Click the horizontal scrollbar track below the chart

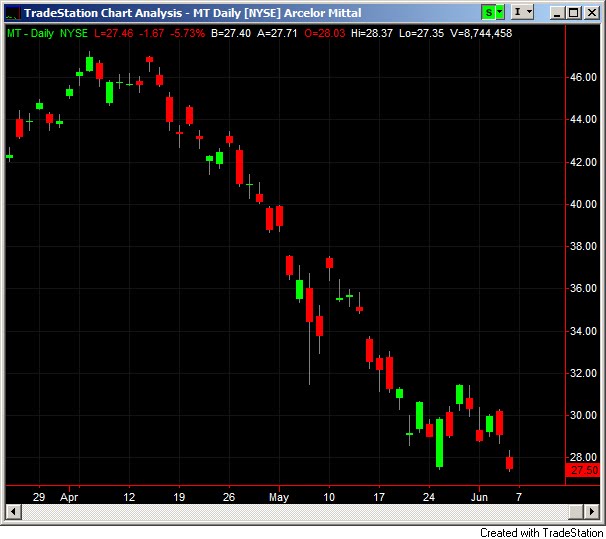[x=295, y=512]
